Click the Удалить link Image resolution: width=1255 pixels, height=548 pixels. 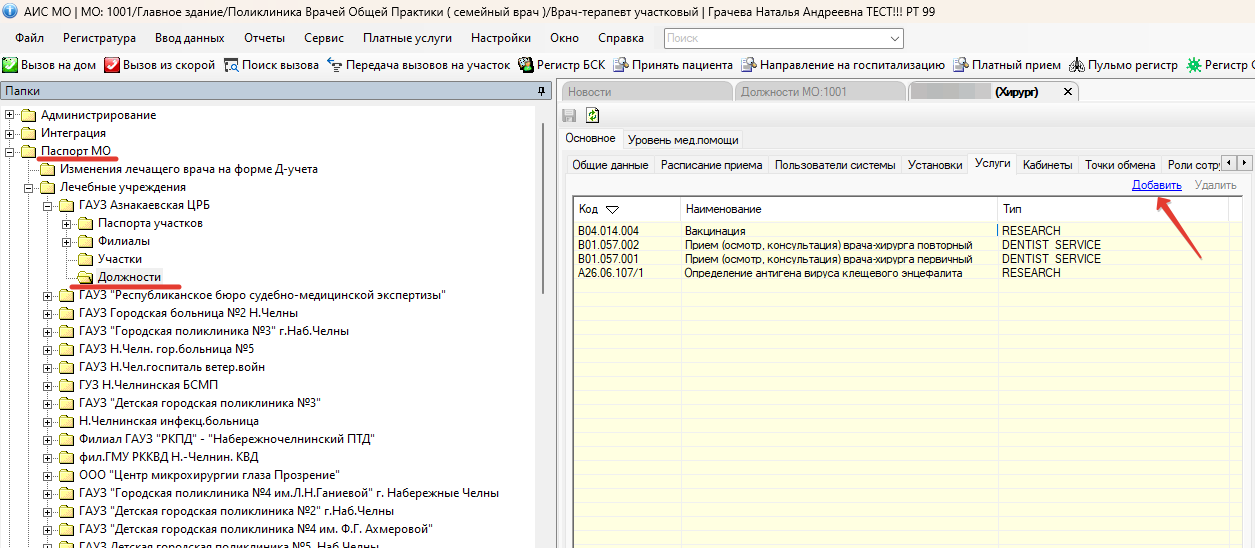(x=1215, y=185)
